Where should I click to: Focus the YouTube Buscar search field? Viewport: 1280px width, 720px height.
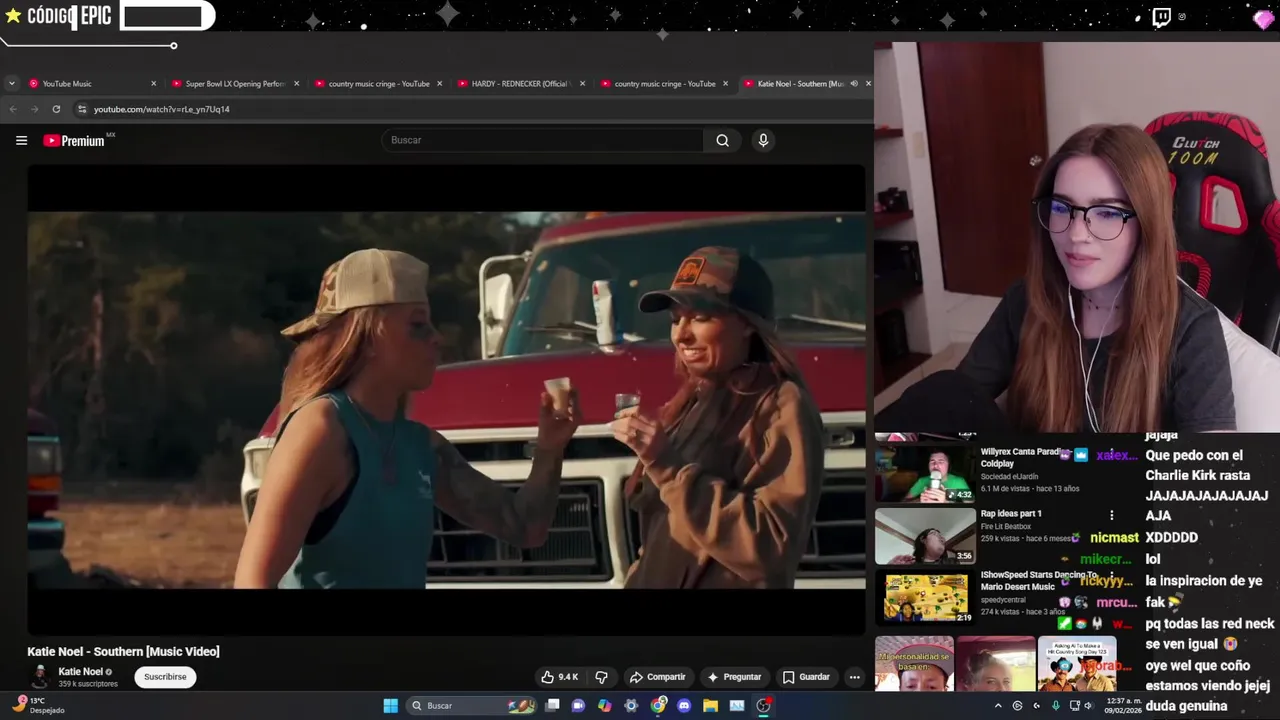545,140
